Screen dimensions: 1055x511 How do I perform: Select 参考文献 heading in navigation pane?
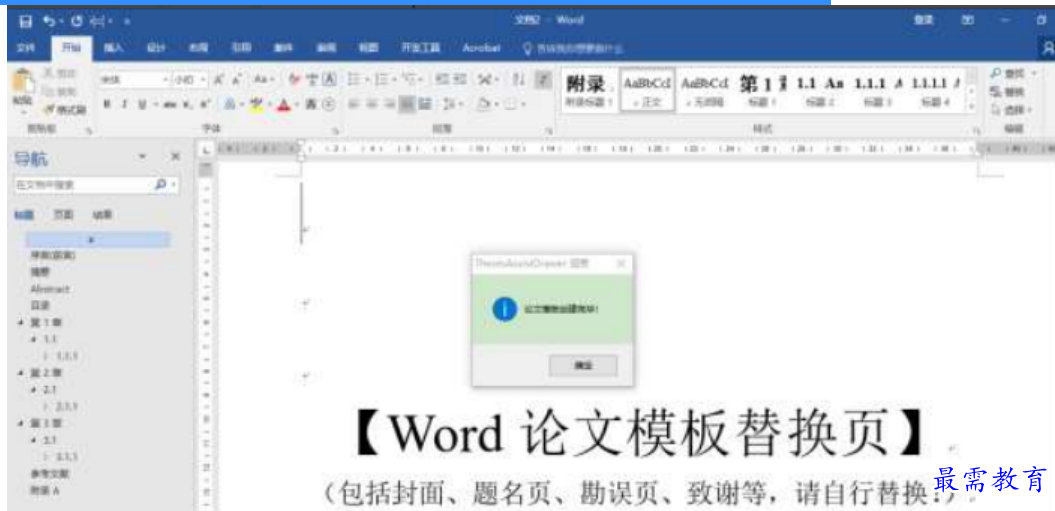(49, 473)
